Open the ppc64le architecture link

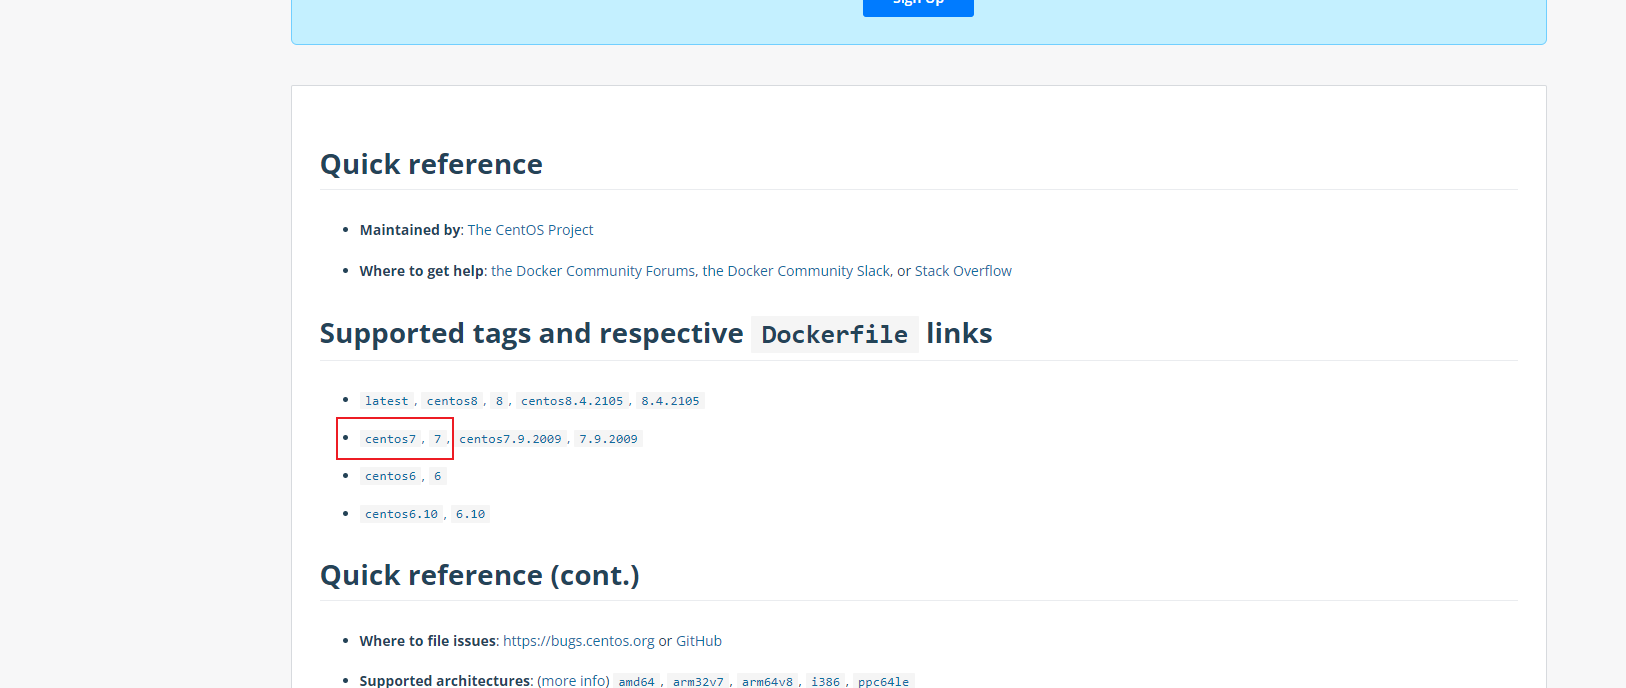(x=883, y=681)
